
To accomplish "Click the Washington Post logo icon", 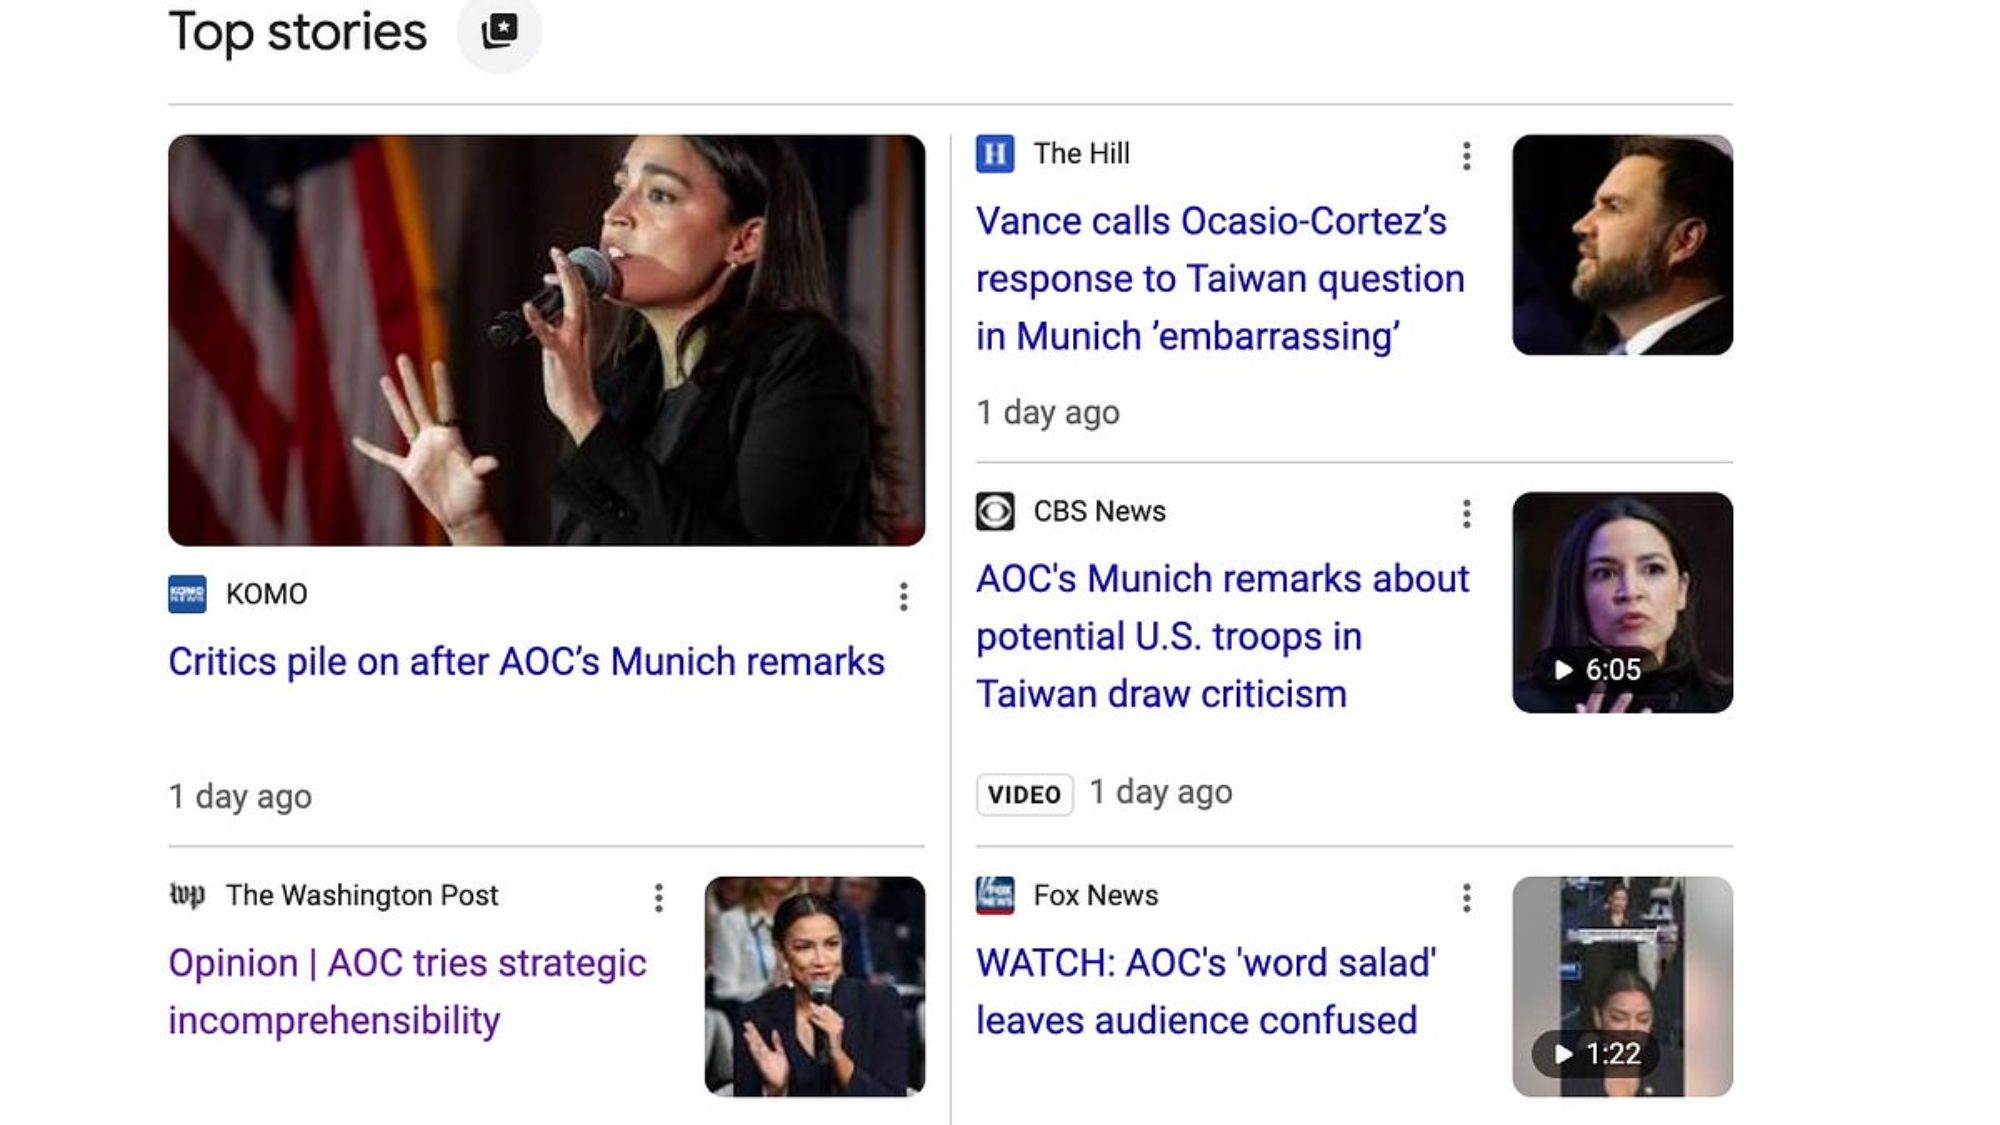I will pos(187,895).
